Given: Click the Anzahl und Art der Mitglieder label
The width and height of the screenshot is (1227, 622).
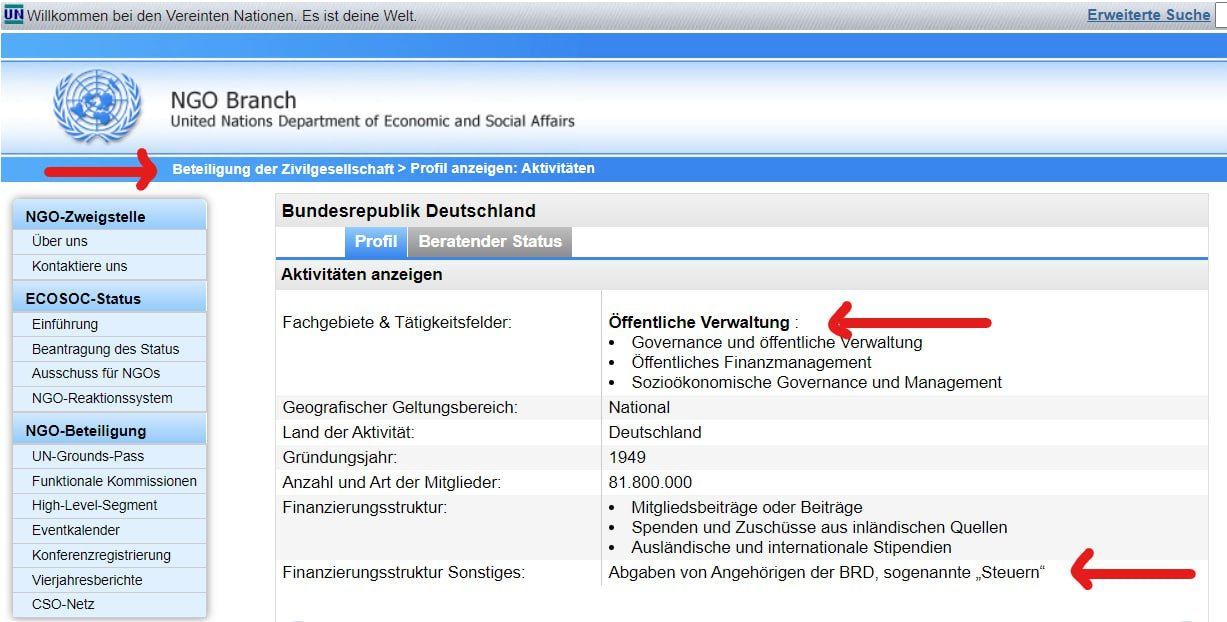Looking at the screenshot, I should 392,482.
